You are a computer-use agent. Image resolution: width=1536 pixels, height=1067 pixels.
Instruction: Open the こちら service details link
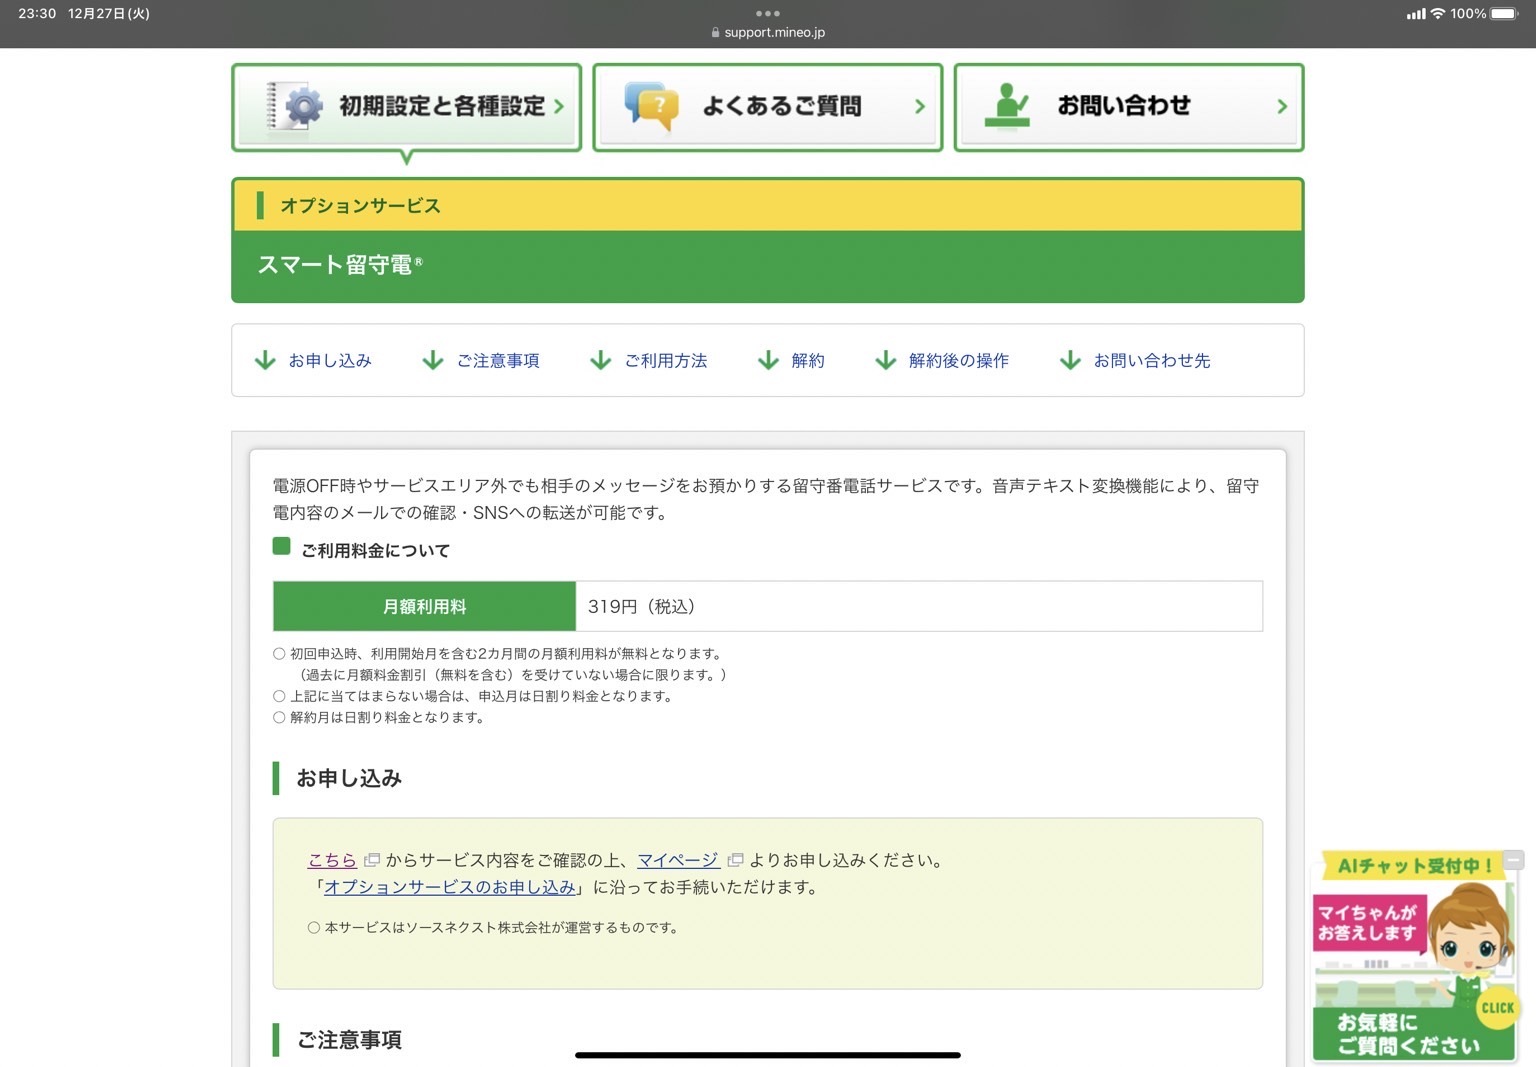[x=332, y=860]
